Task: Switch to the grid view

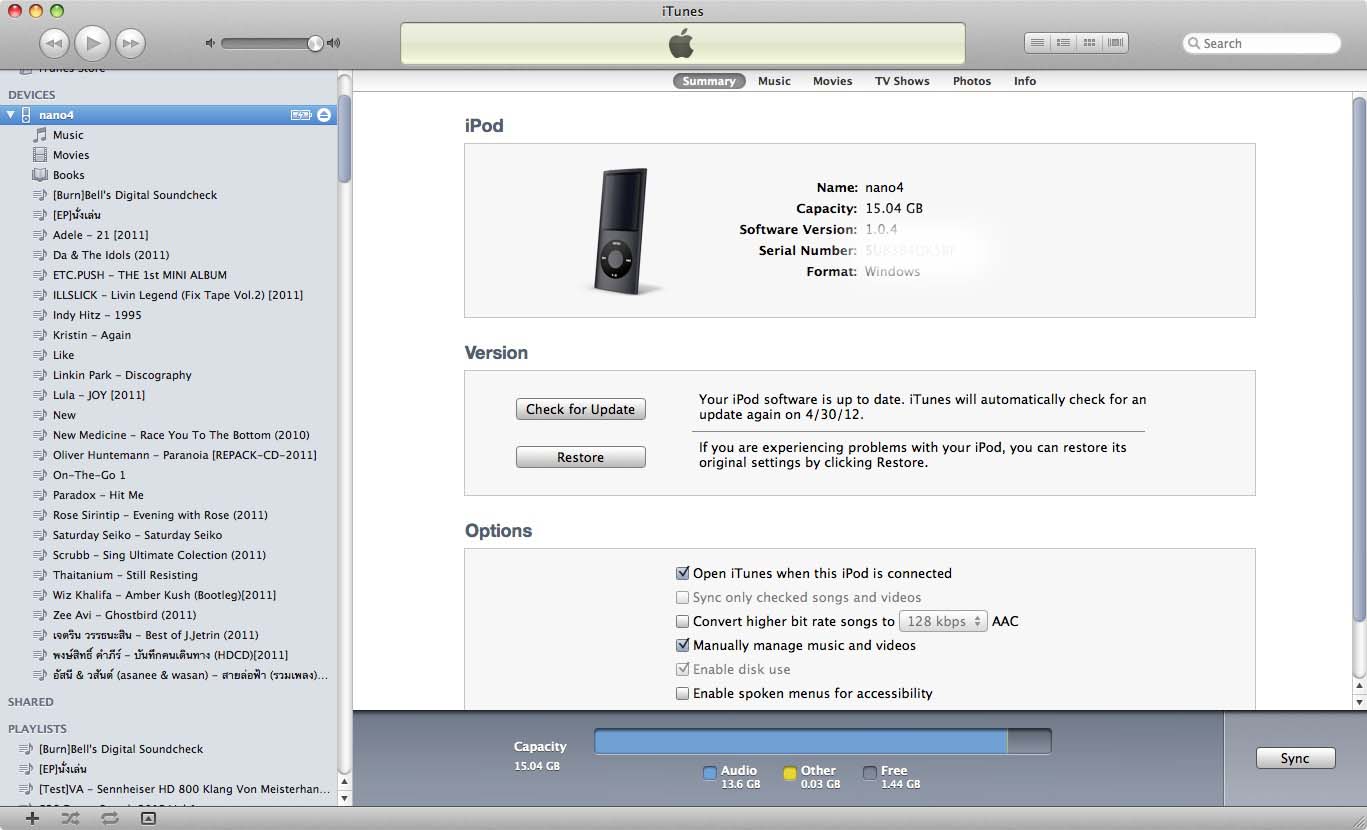Action: [1089, 43]
